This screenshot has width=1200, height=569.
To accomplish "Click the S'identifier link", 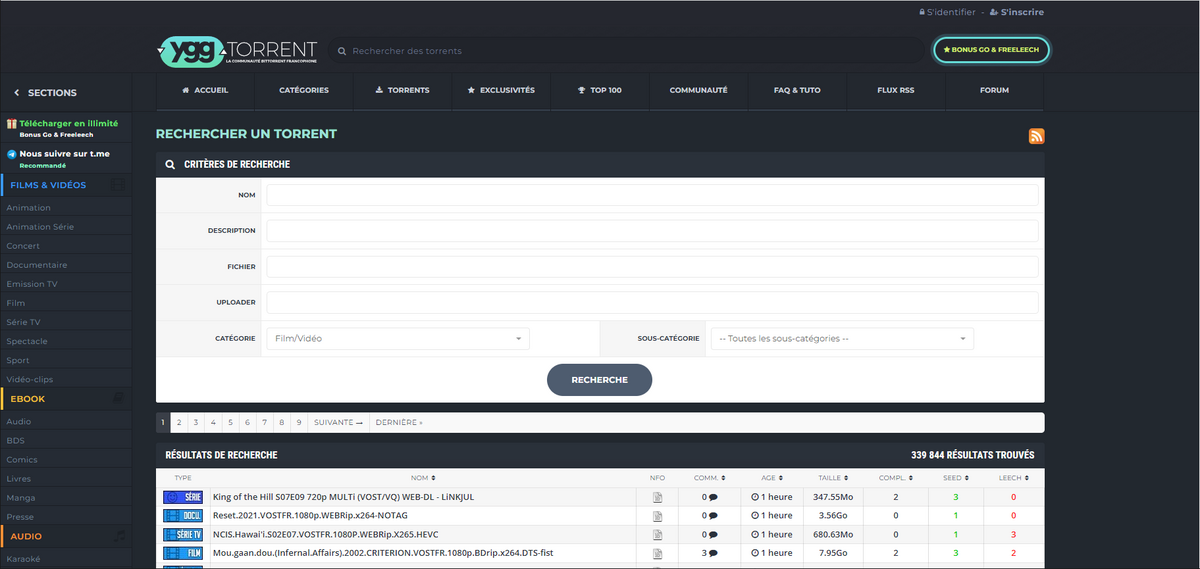I will (947, 12).
